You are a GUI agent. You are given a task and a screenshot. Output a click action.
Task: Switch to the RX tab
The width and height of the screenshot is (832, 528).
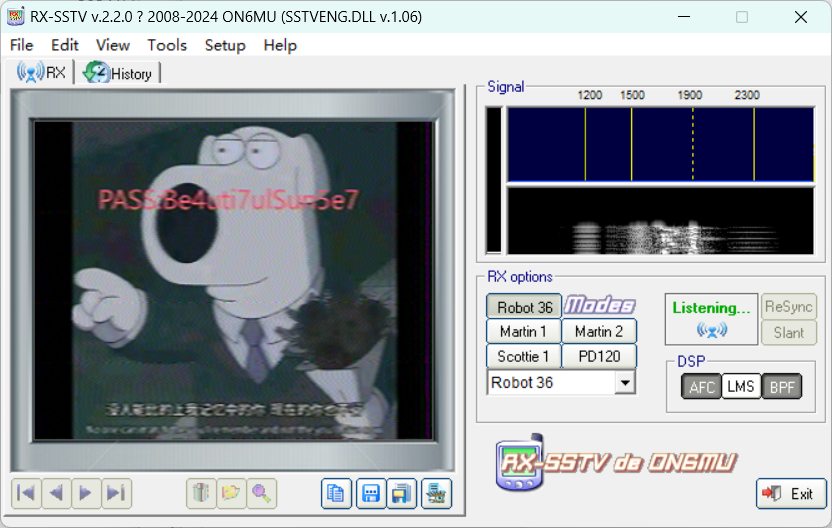pyautogui.click(x=41, y=73)
